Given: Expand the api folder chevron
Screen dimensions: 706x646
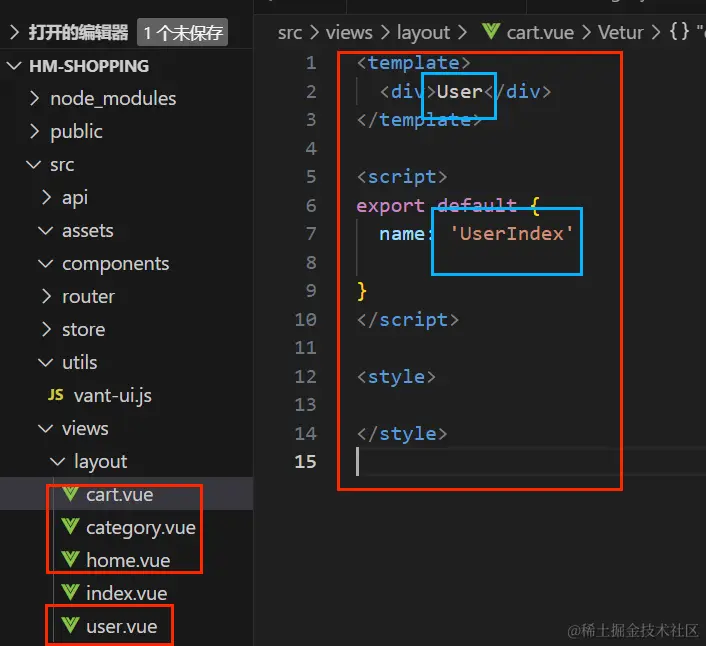Looking at the screenshot, I should tap(46, 197).
